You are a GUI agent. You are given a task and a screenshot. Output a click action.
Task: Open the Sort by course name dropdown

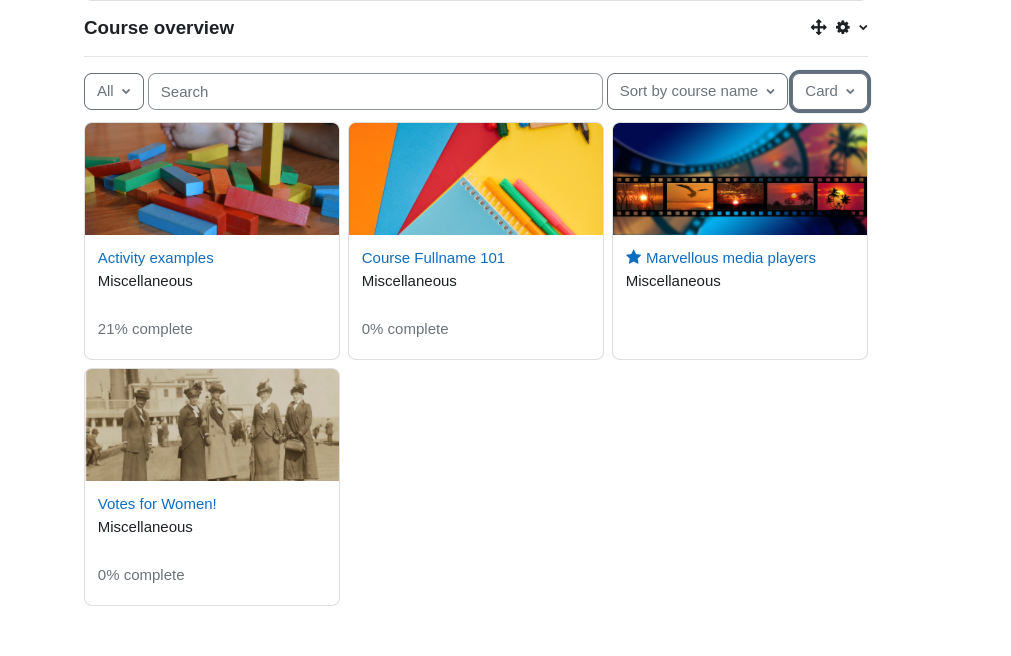pyautogui.click(x=697, y=92)
